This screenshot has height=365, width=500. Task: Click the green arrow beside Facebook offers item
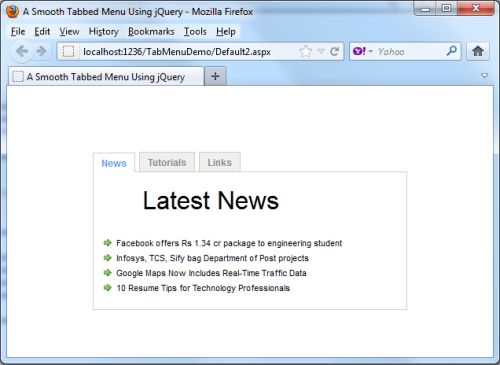click(x=107, y=243)
